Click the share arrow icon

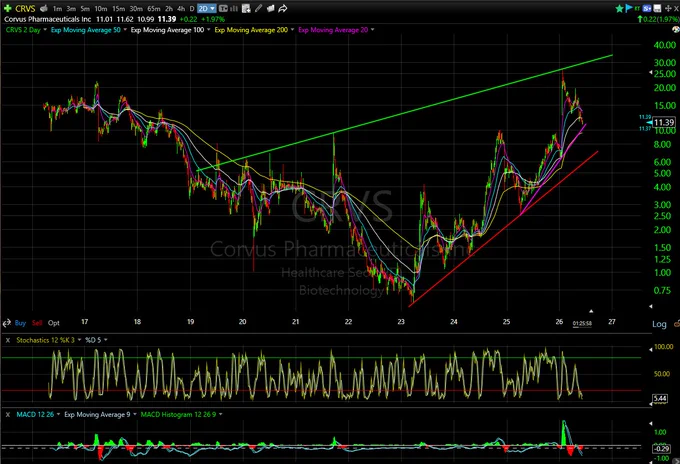pyautogui.click(x=283, y=8)
